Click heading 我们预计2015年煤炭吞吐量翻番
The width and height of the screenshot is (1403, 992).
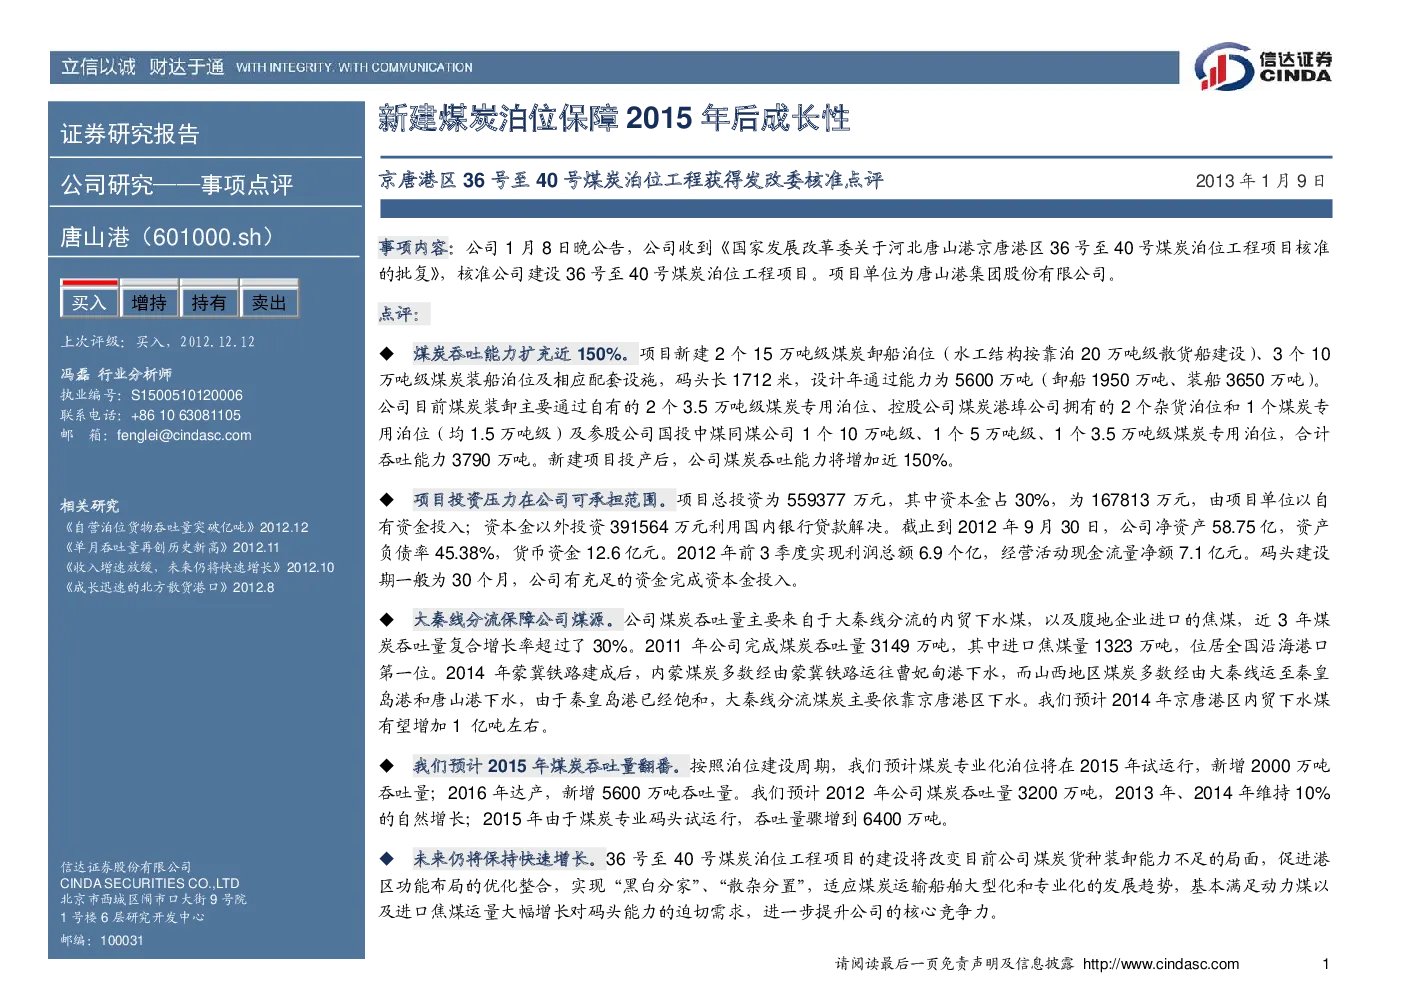[x=550, y=766]
